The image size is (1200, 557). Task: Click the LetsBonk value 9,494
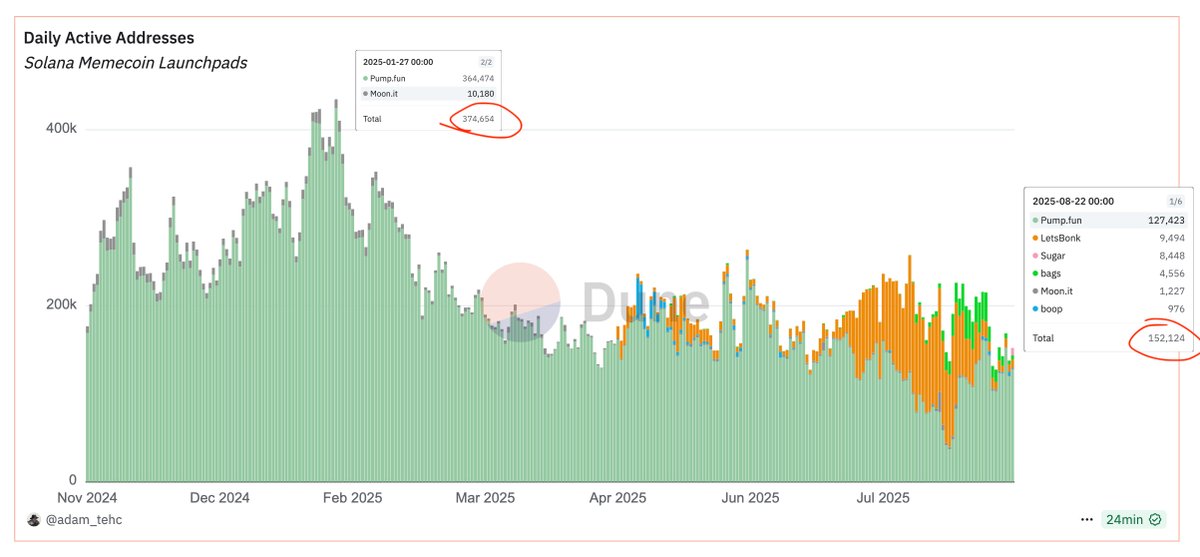(1171, 238)
